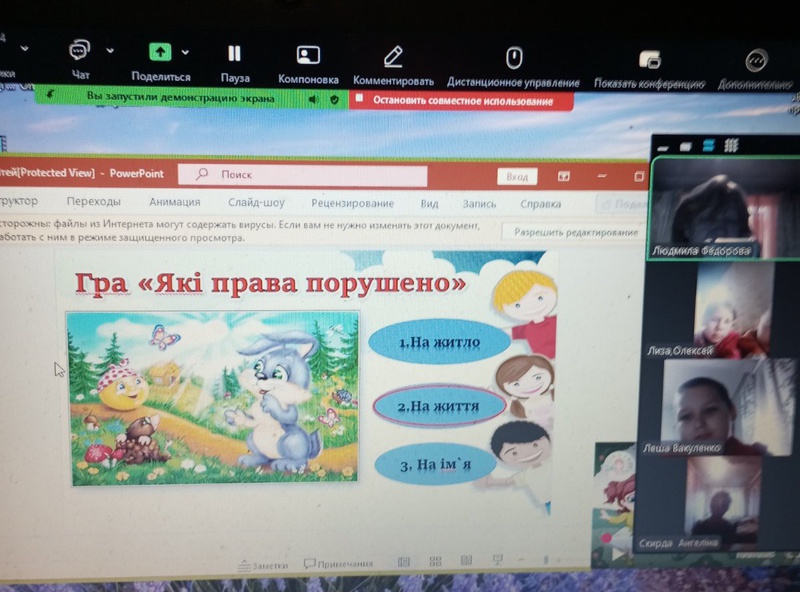Screen dimensions: 800x592
Task: Click the Вход sign-in button
Action: click(516, 176)
